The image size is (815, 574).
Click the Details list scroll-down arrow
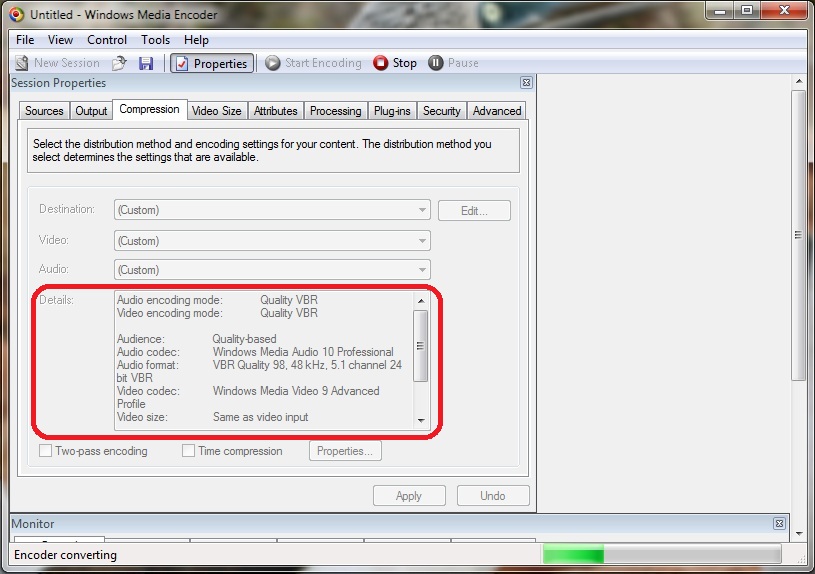pyautogui.click(x=421, y=420)
